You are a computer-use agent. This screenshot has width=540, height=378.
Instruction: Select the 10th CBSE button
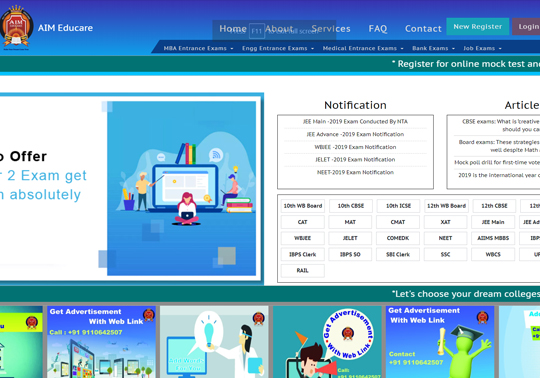pos(351,206)
